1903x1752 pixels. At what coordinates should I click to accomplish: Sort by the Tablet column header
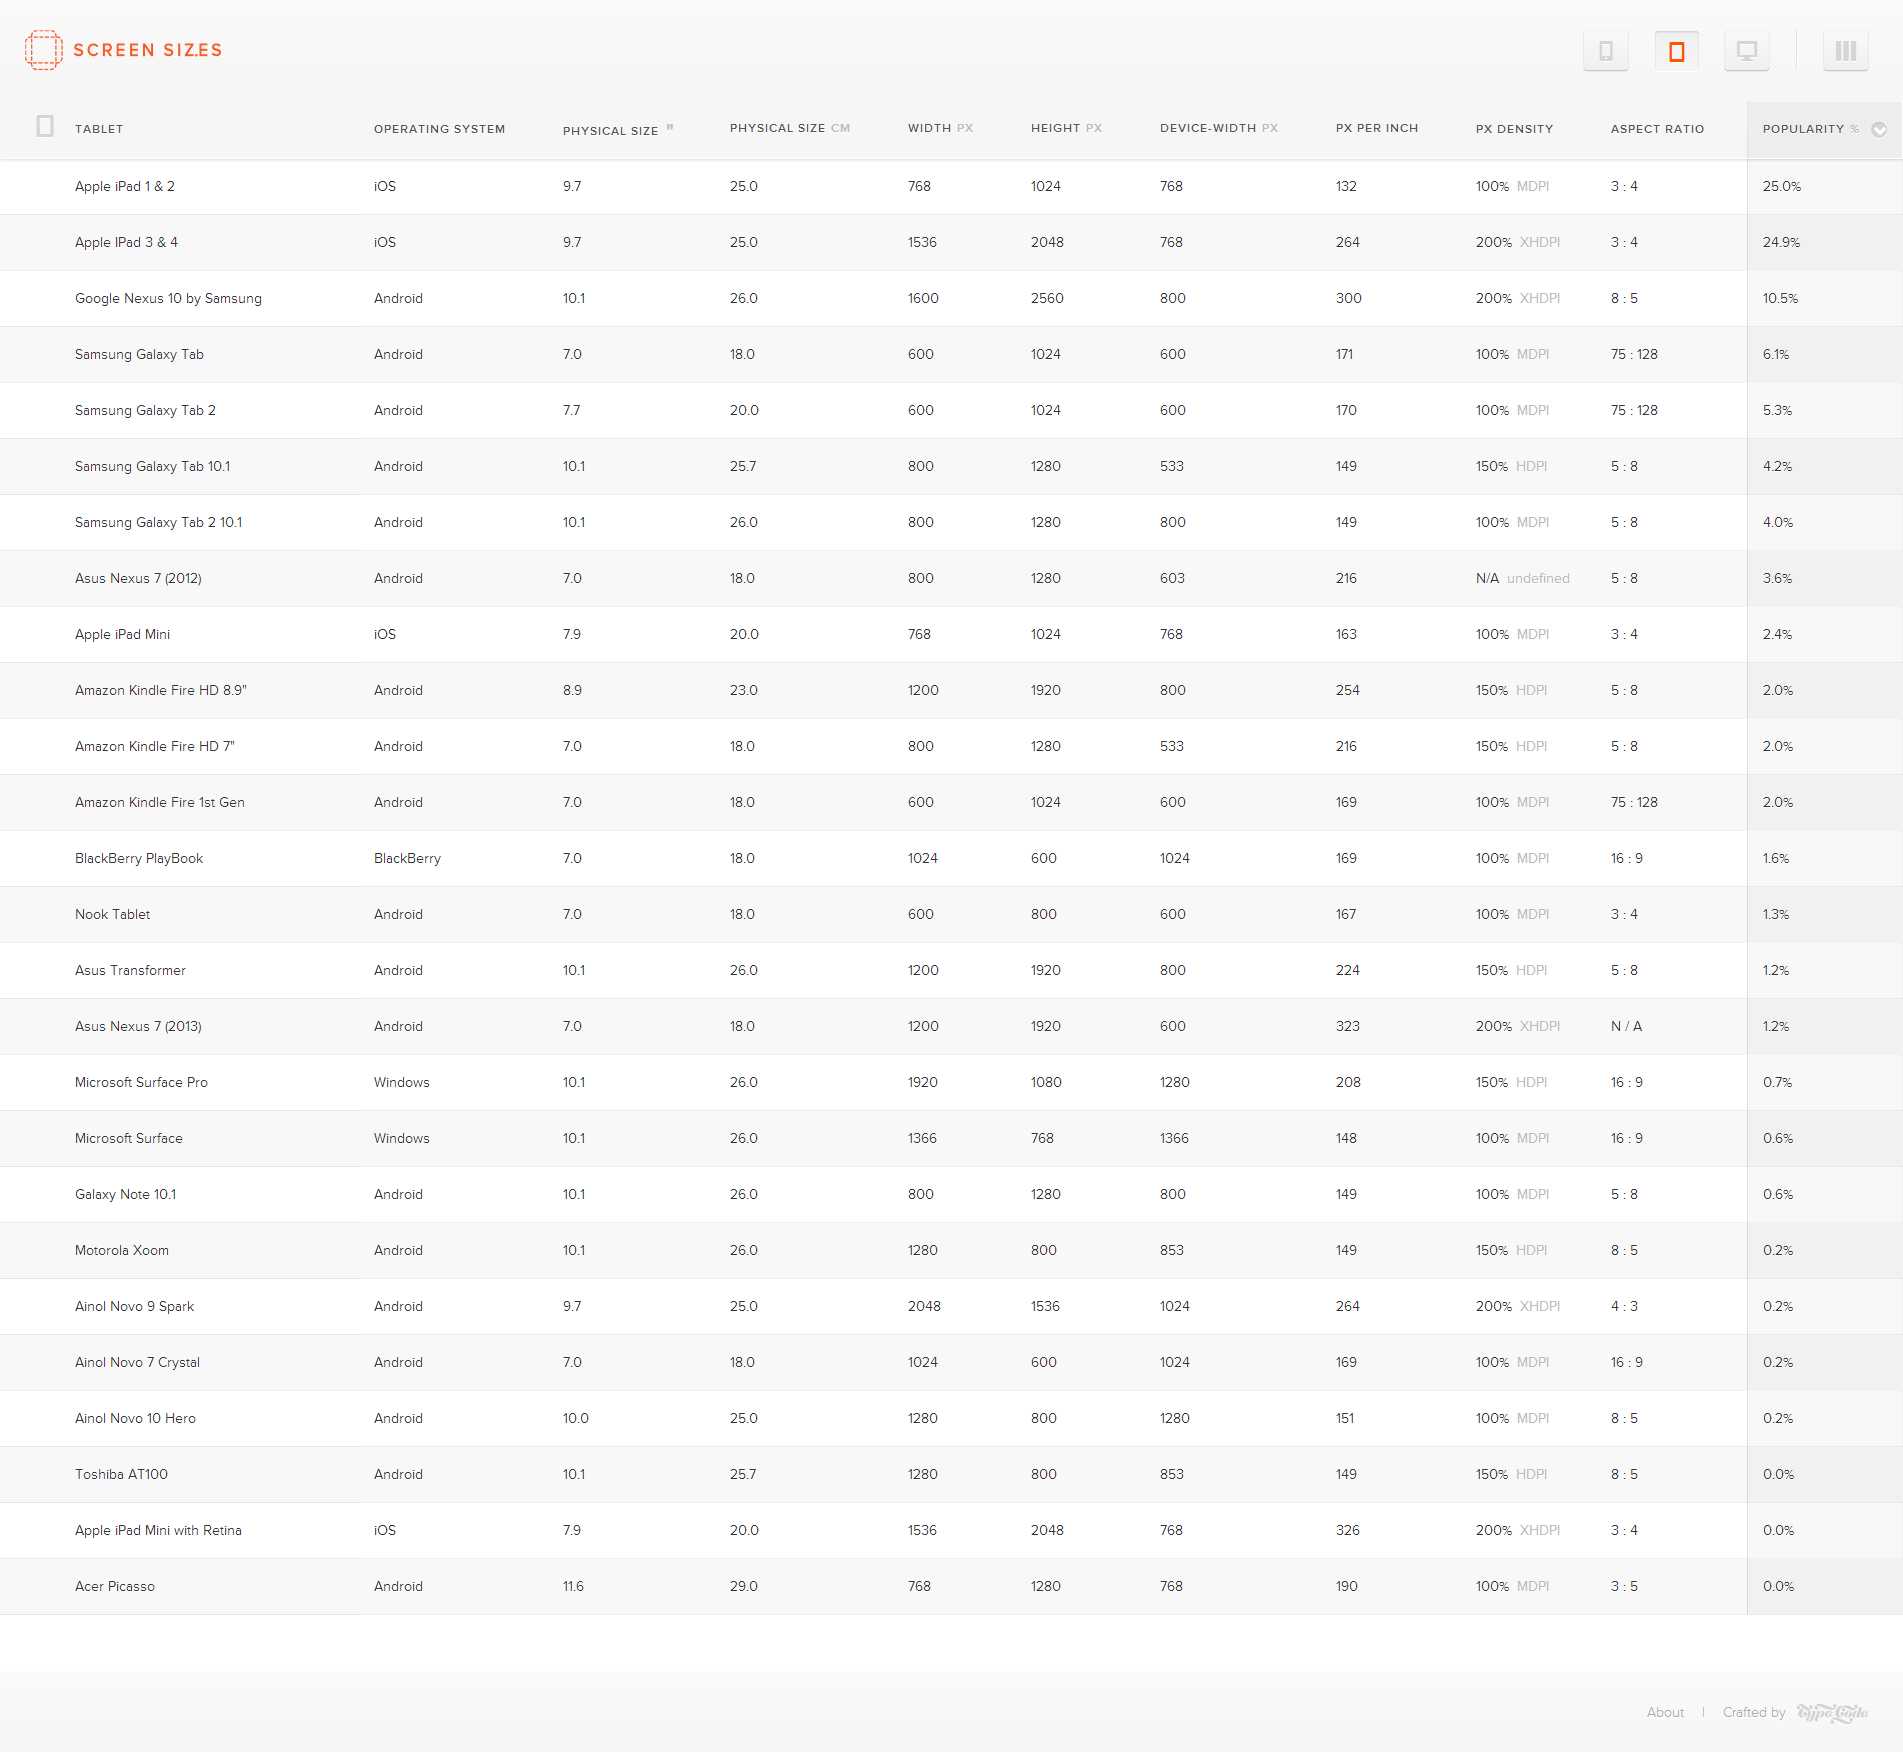pos(99,129)
